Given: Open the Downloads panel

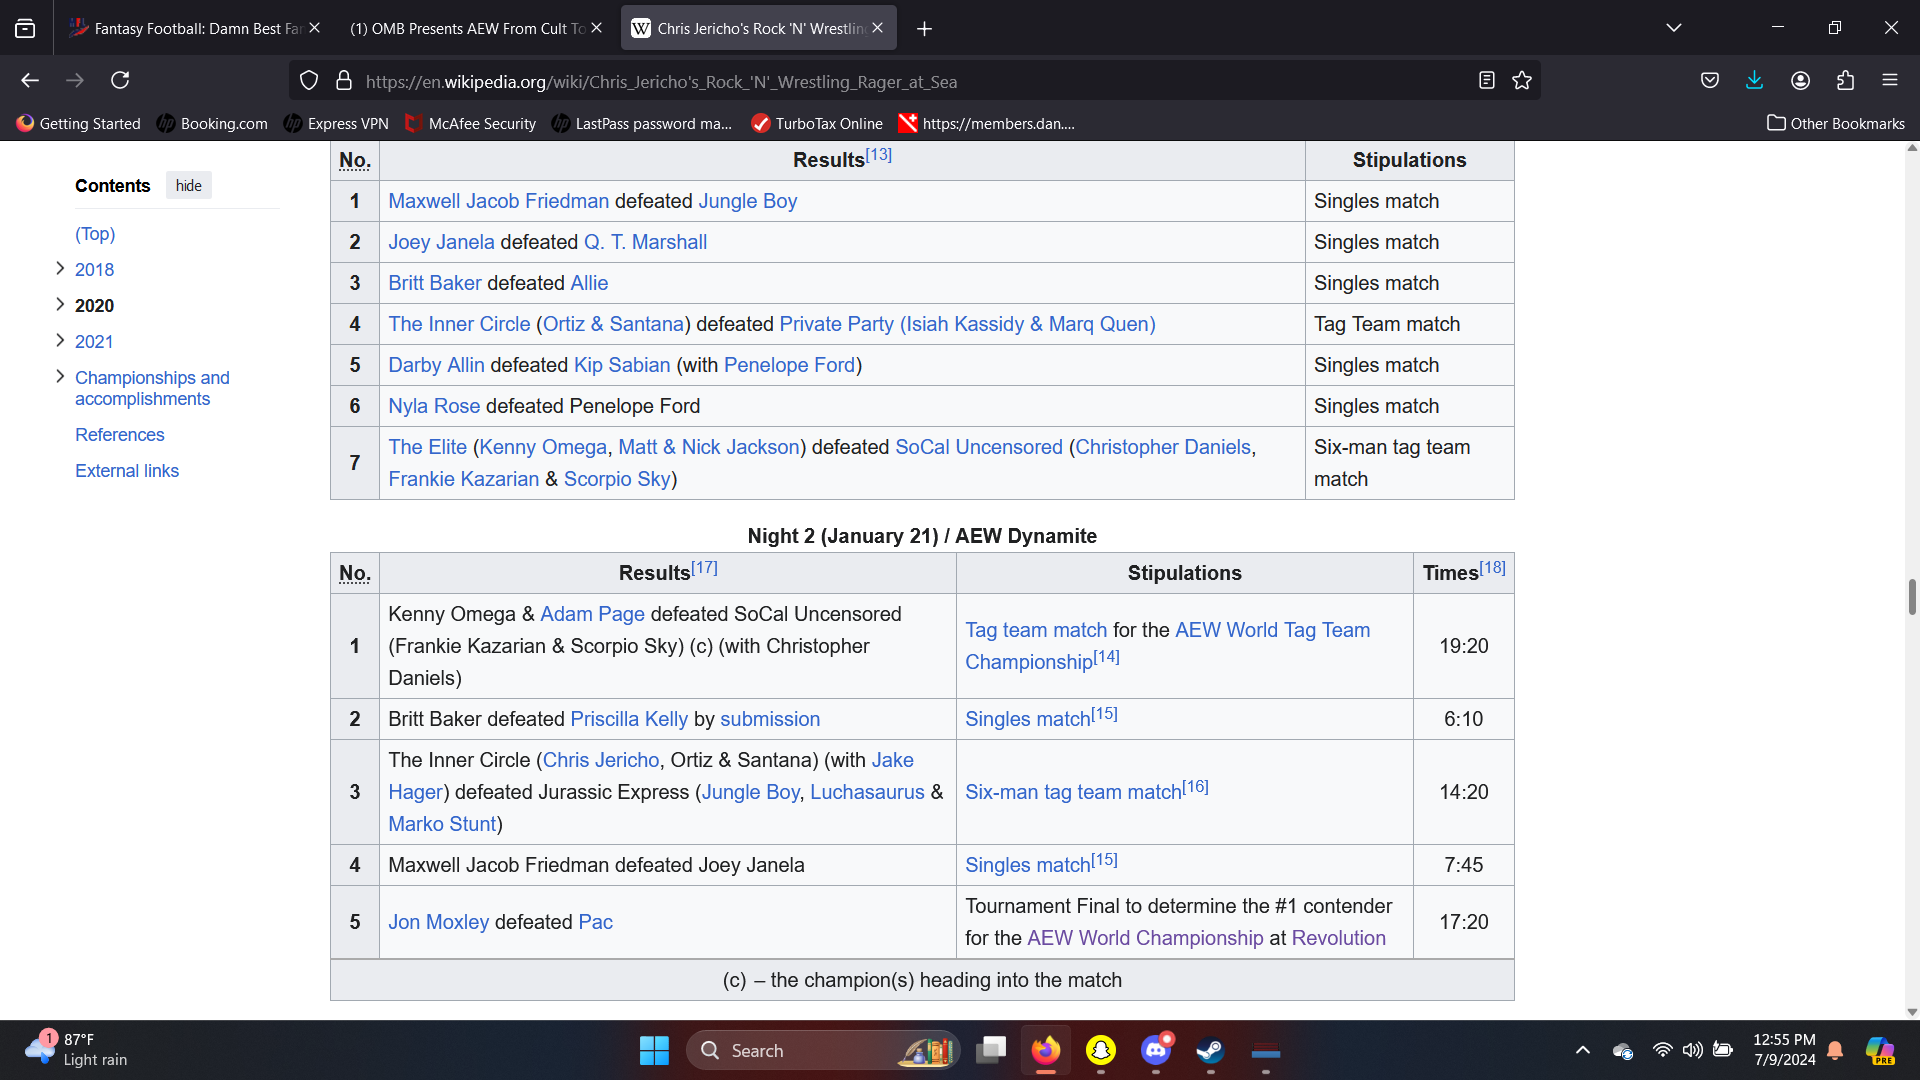Looking at the screenshot, I should [x=1754, y=80].
